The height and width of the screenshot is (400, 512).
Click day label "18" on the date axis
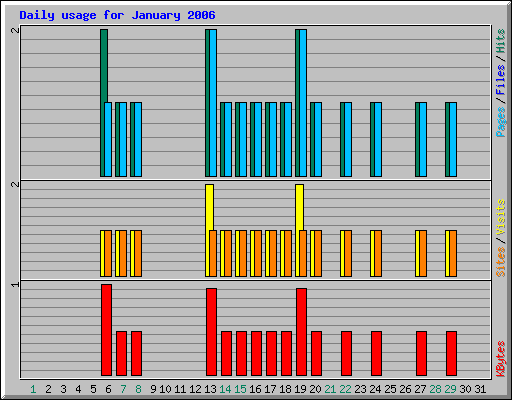pyautogui.click(x=285, y=389)
